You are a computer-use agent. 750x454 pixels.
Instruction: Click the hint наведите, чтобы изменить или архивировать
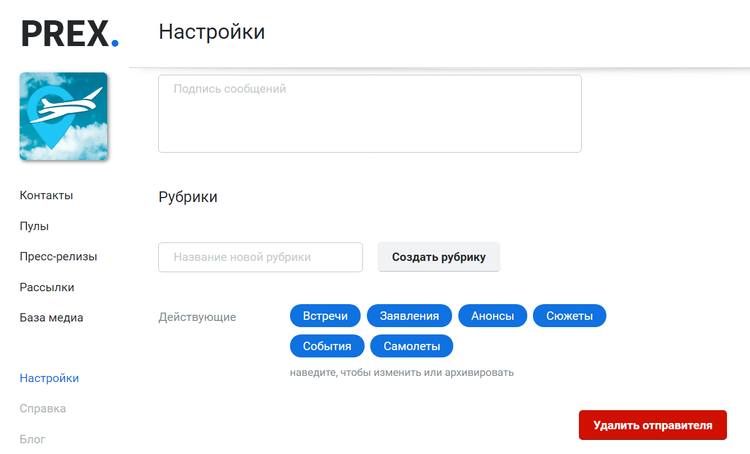pyautogui.click(x=402, y=372)
